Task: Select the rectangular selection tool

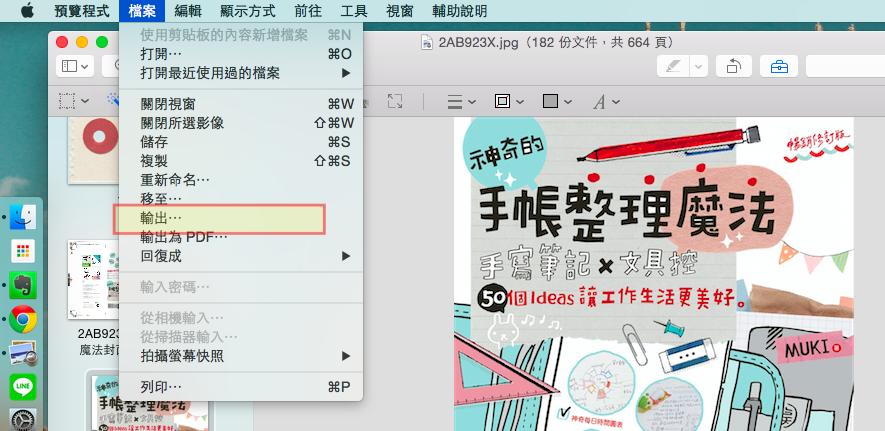Action: click(67, 101)
